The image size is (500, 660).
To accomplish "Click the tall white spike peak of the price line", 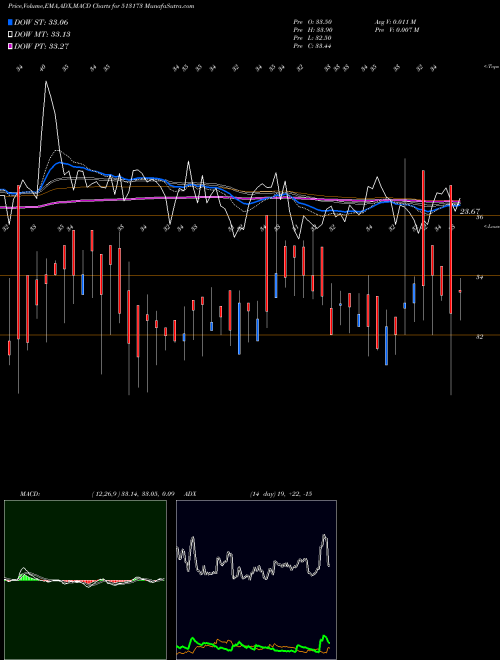I will (x=46, y=82).
